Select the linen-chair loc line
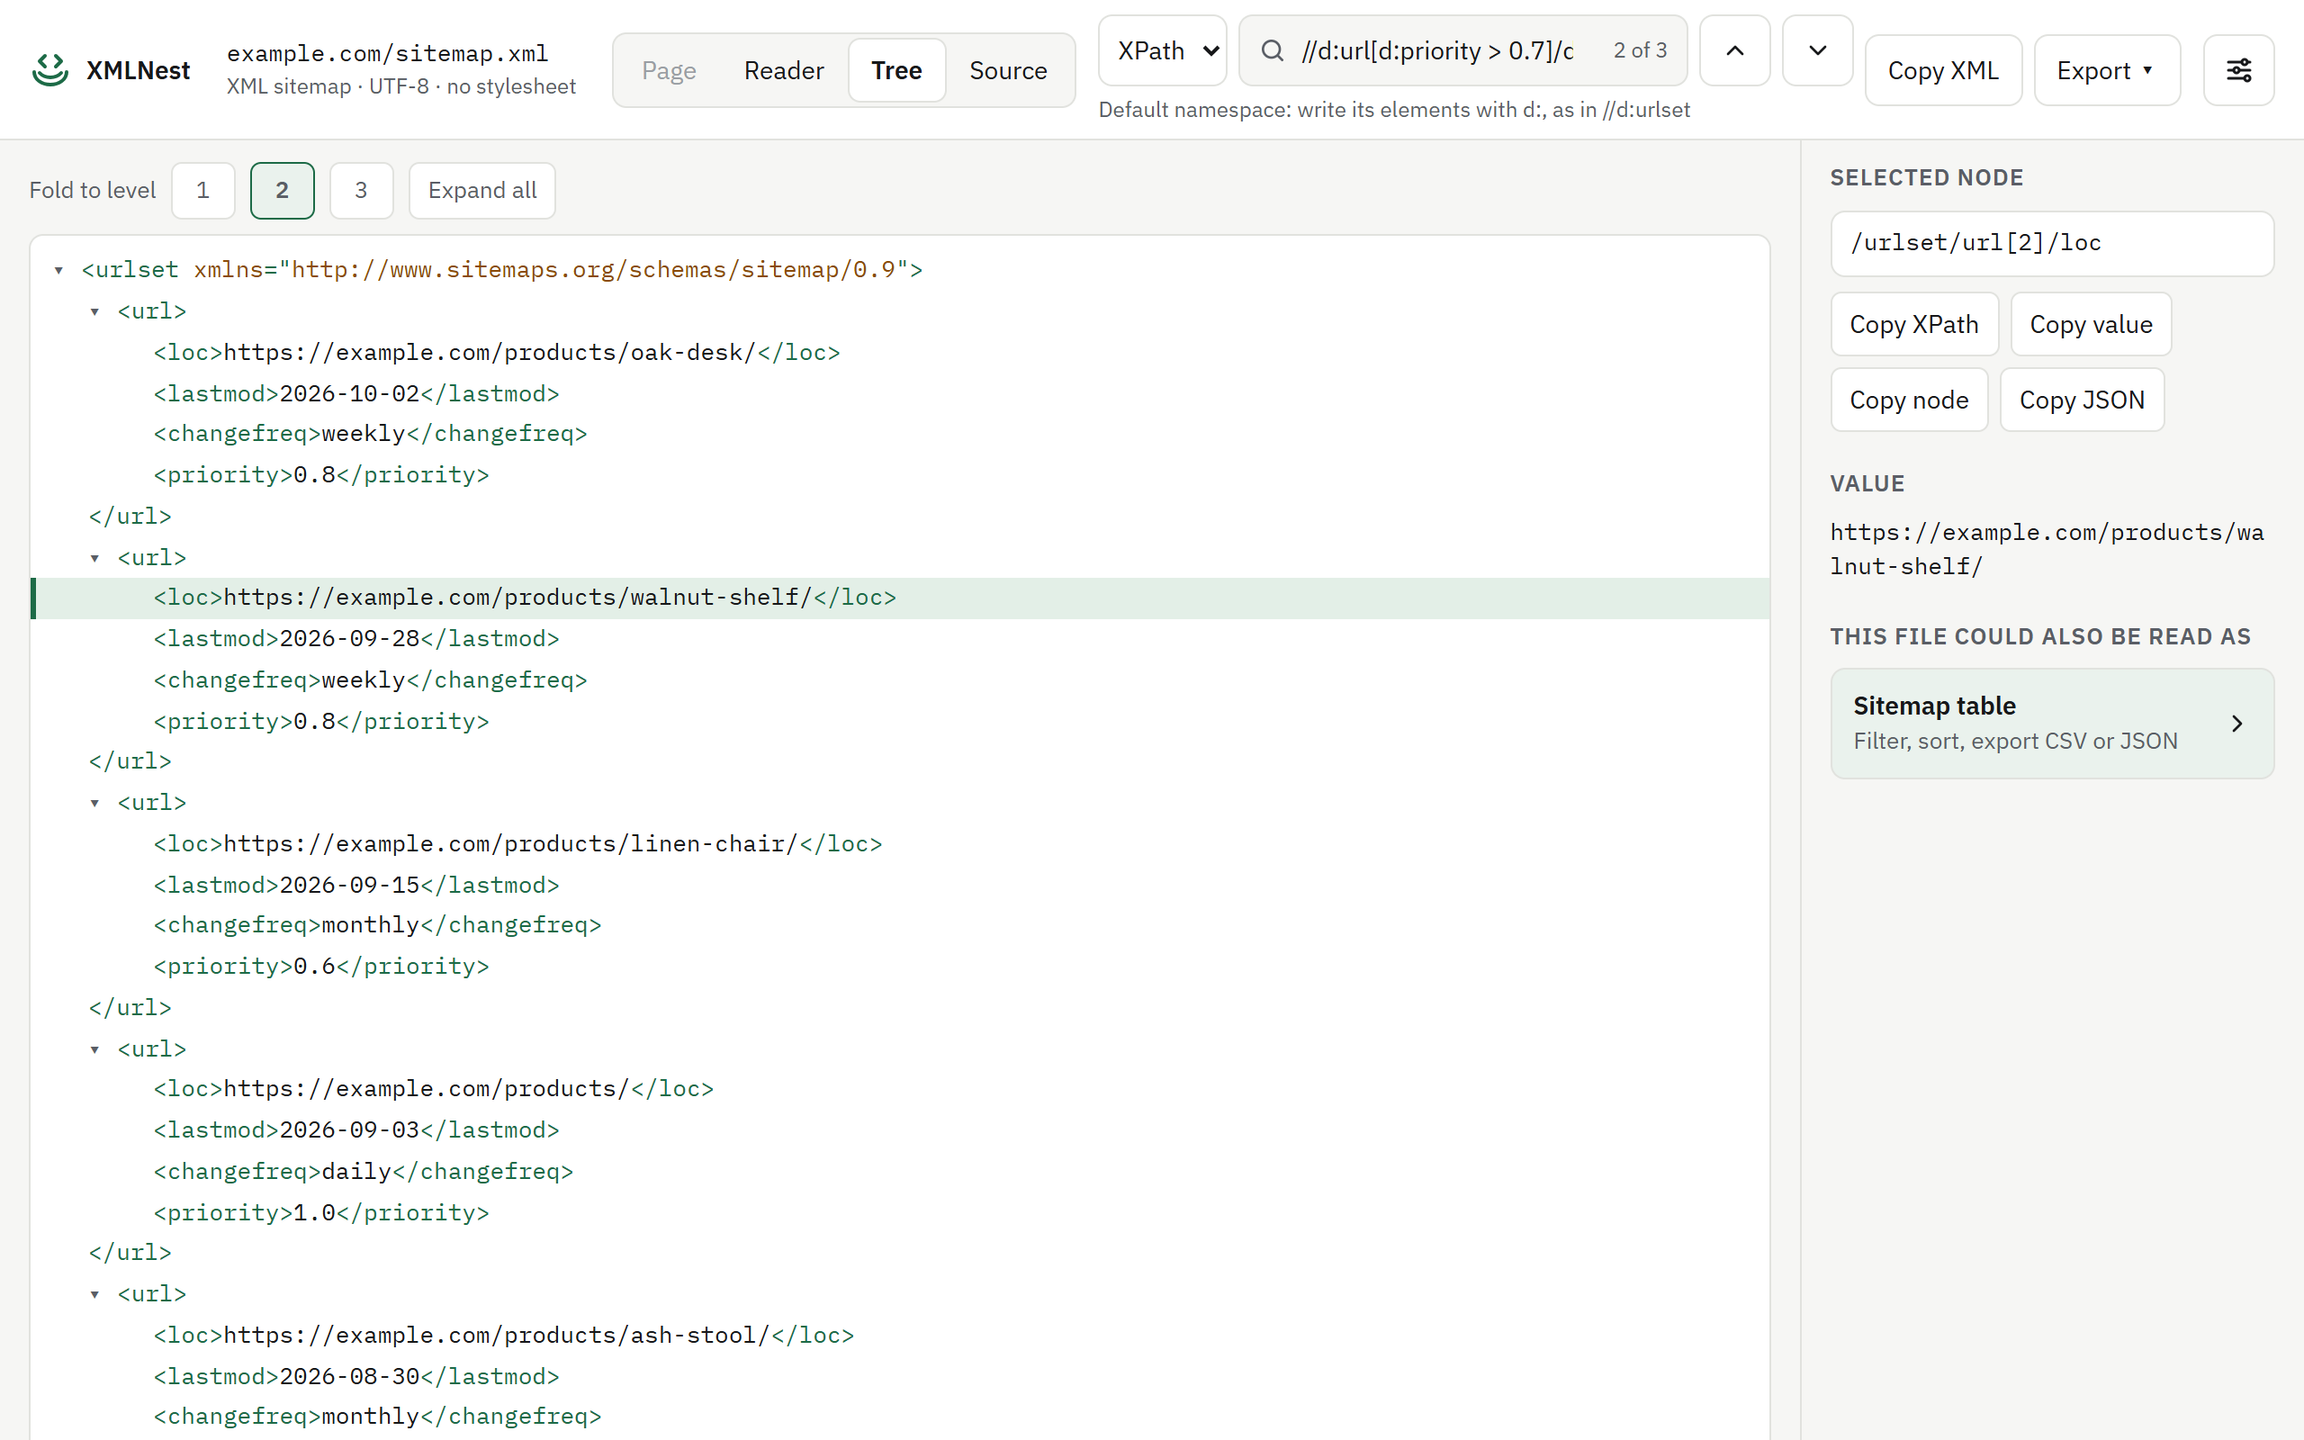The height and width of the screenshot is (1440, 2304). (900, 844)
